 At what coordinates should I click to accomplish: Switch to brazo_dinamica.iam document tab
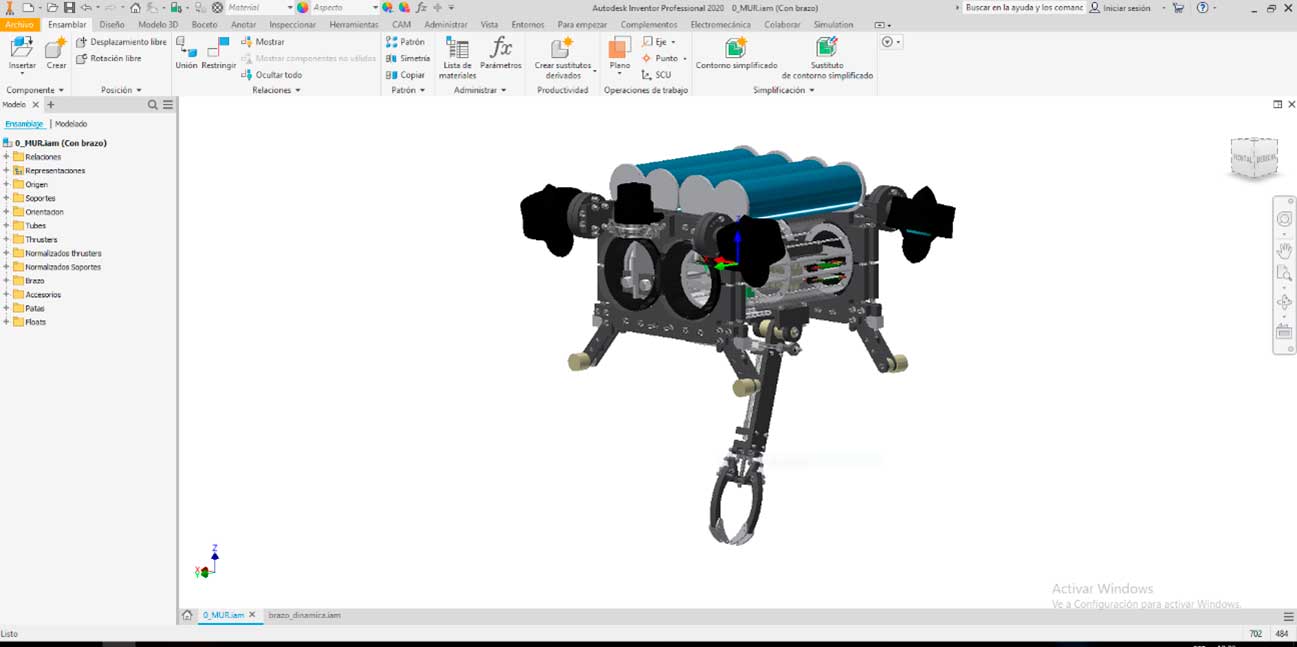tap(304, 615)
